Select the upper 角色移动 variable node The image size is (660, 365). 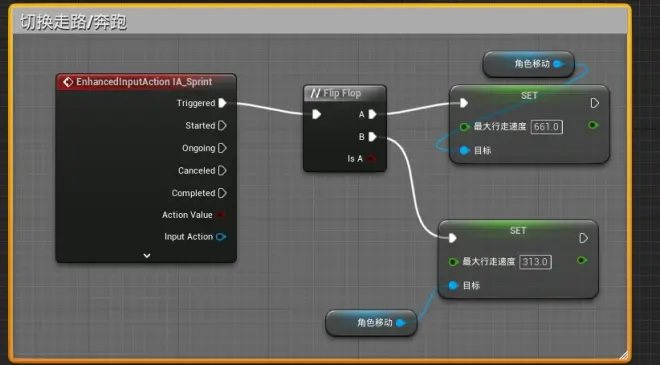pos(529,64)
